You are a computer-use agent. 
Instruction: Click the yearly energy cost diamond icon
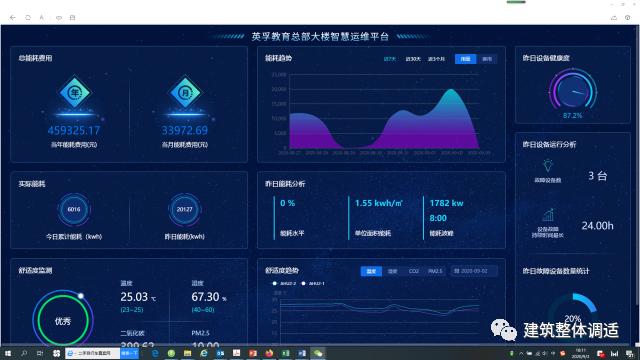[x=74, y=93]
